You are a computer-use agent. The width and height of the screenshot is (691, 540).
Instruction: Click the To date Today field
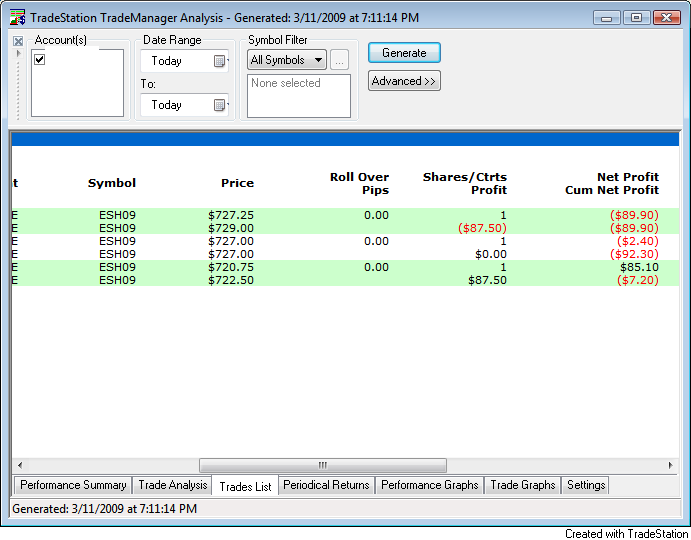(x=184, y=105)
